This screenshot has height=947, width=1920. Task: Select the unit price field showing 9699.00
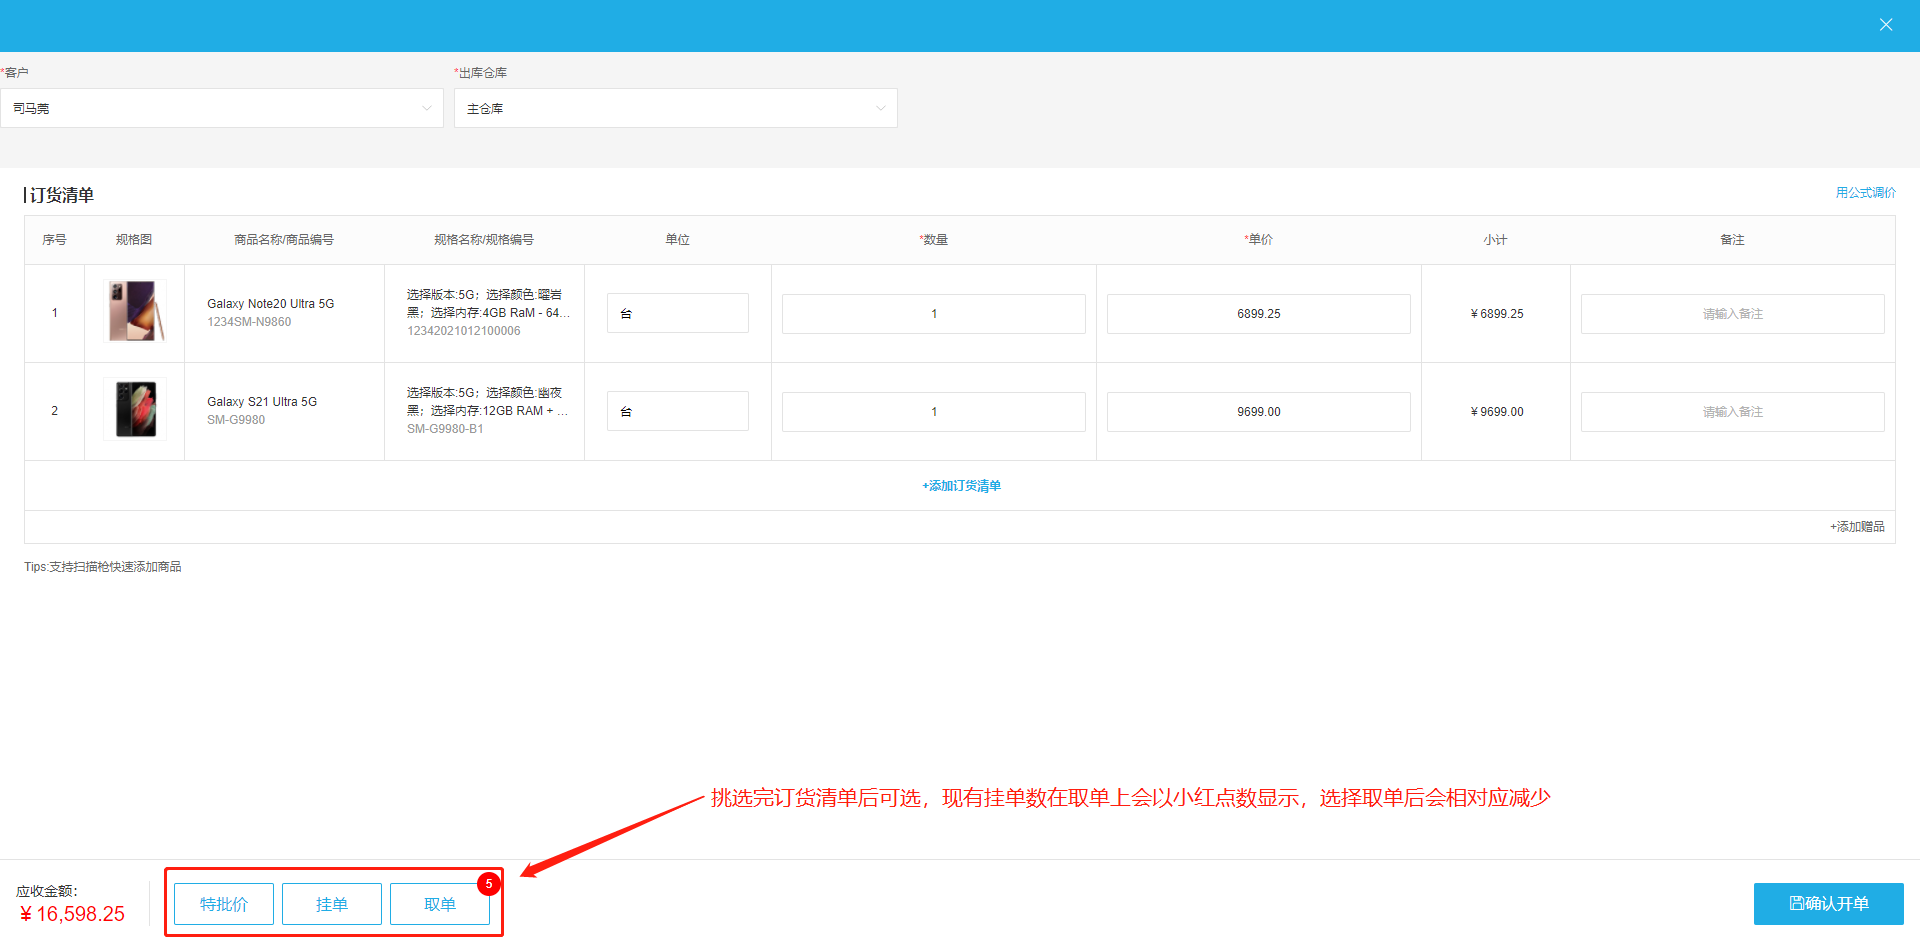pyautogui.click(x=1258, y=411)
